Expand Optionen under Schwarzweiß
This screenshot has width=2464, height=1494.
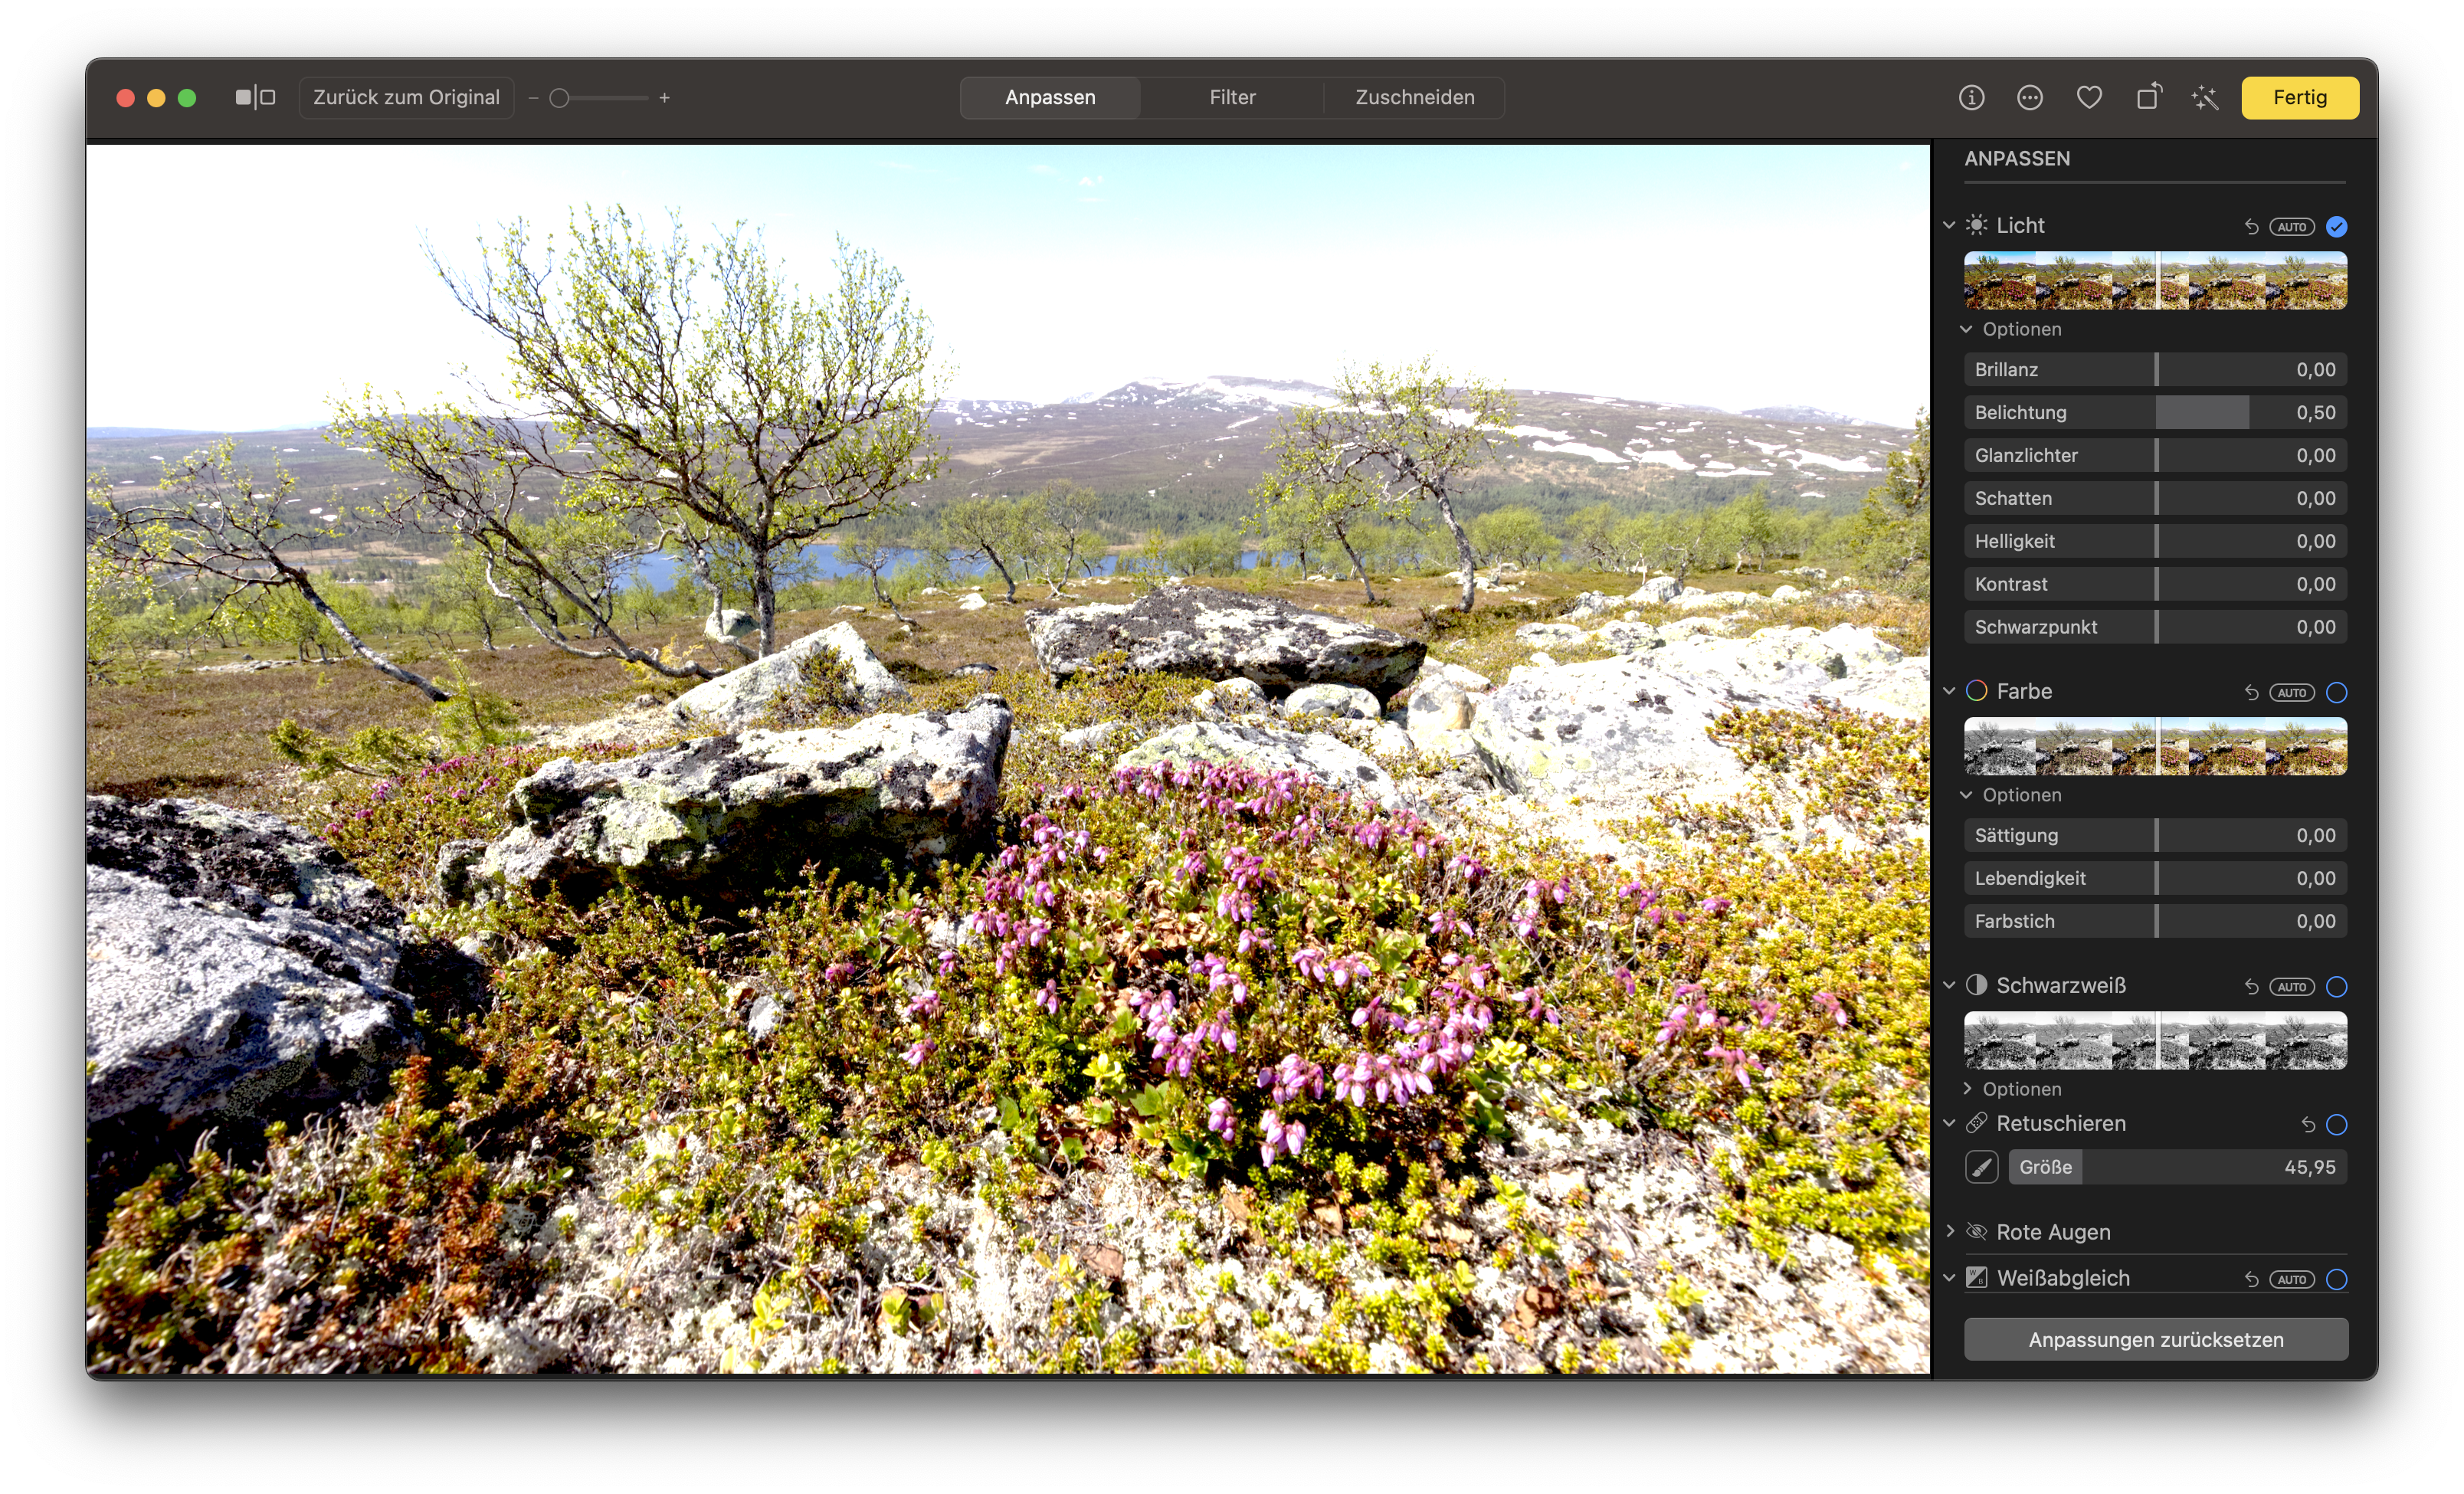pyautogui.click(x=1967, y=1088)
